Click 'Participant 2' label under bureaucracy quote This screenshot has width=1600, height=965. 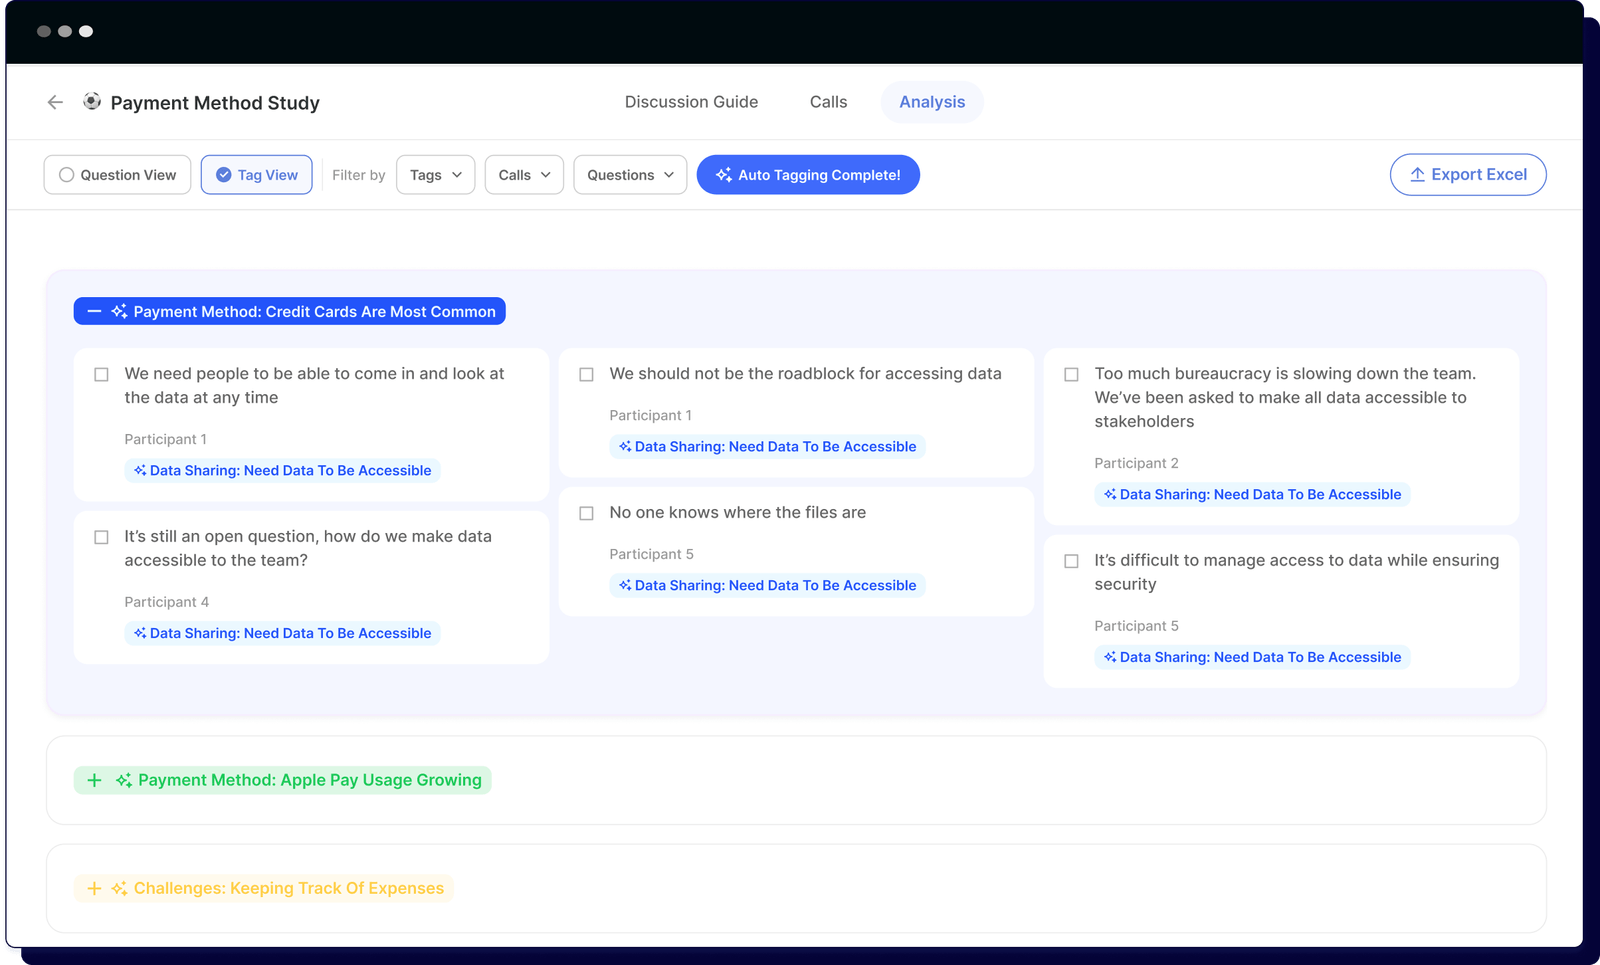[1136, 463]
